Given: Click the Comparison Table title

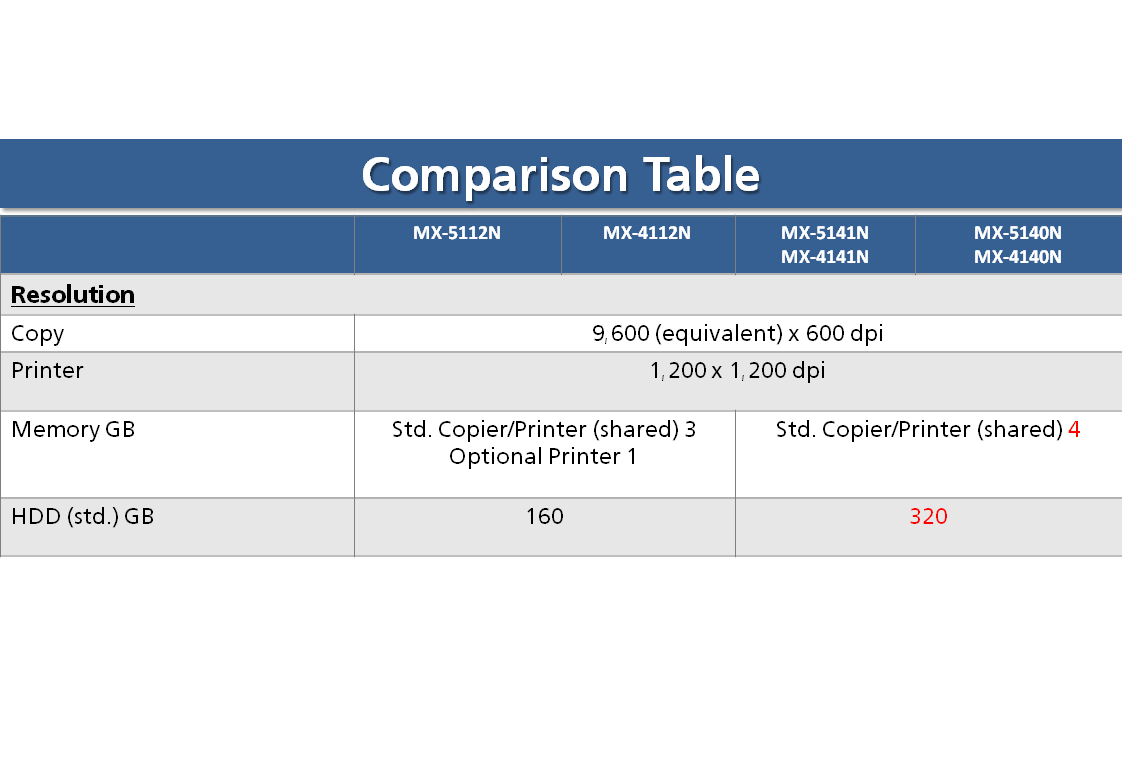Looking at the screenshot, I should (x=560, y=175).
